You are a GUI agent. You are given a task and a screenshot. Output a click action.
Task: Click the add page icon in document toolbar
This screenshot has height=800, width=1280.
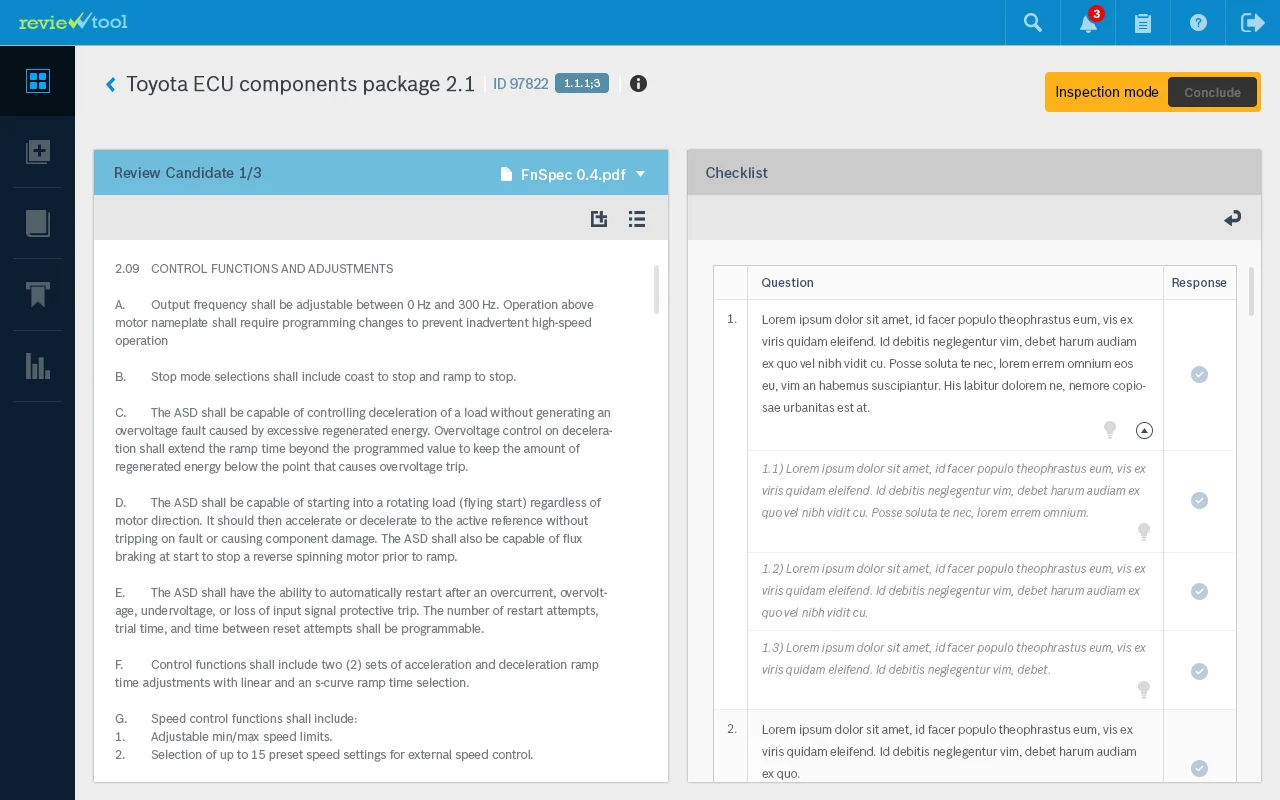[599, 219]
